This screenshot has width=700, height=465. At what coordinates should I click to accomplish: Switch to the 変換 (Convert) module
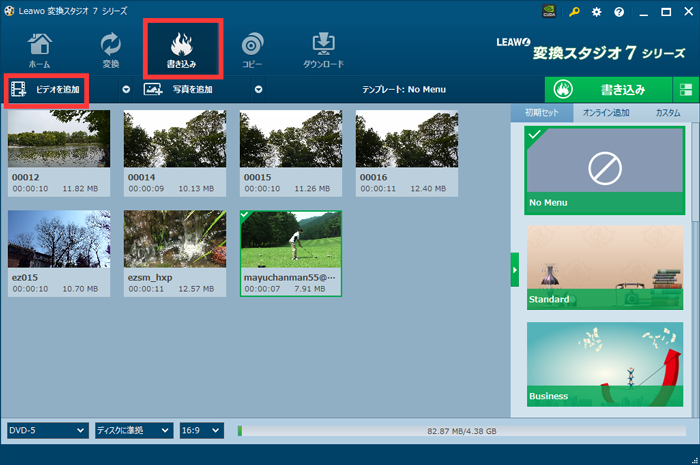coord(111,50)
